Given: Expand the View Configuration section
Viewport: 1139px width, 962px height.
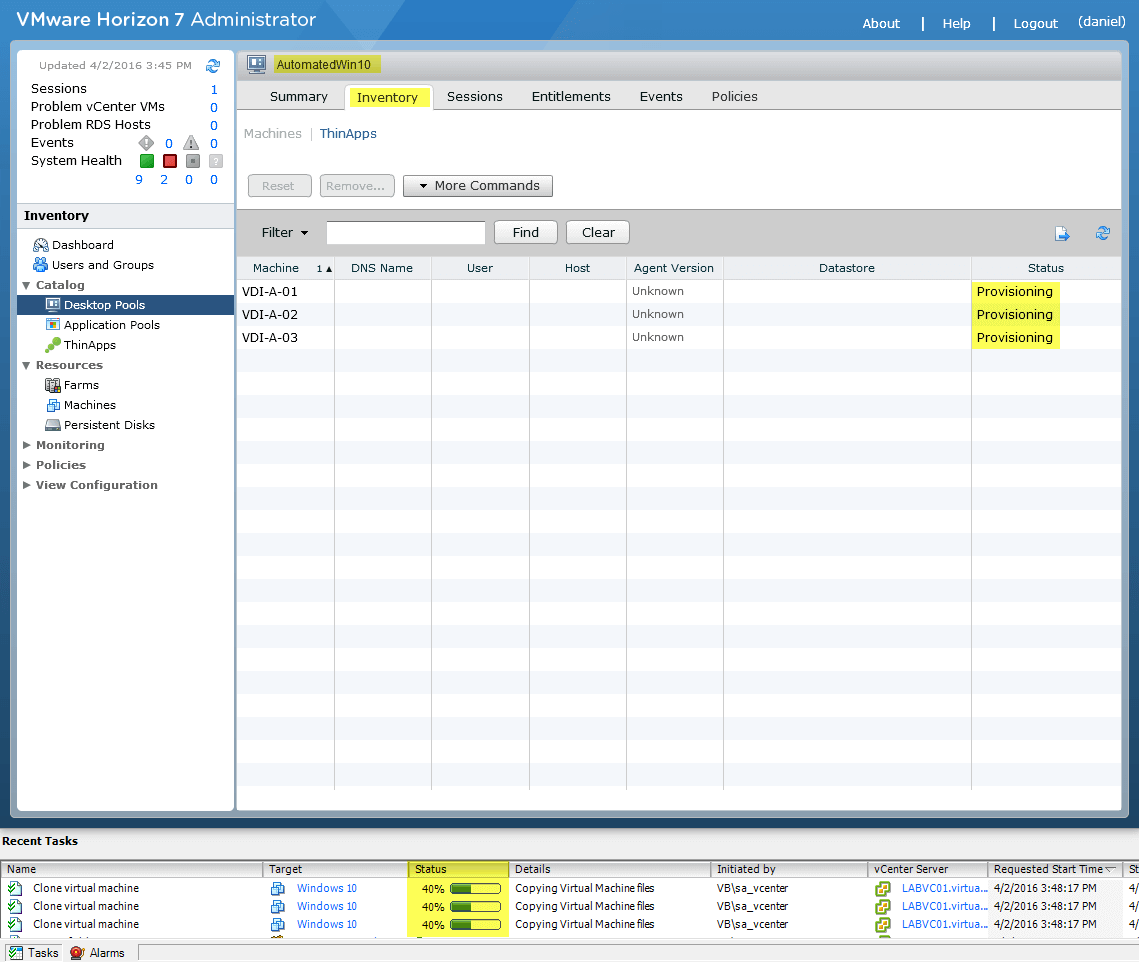Looking at the screenshot, I should pyautogui.click(x=27, y=485).
